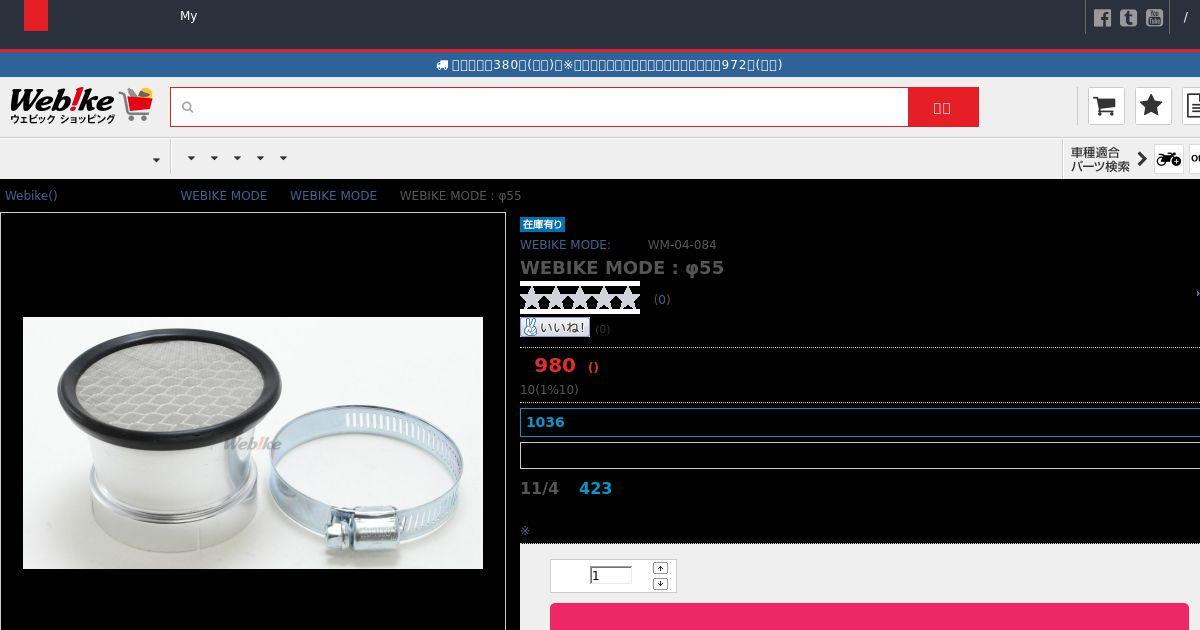Click the shipping fee banner text
This screenshot has height=630, width=1200.
(x=617, y=65)
